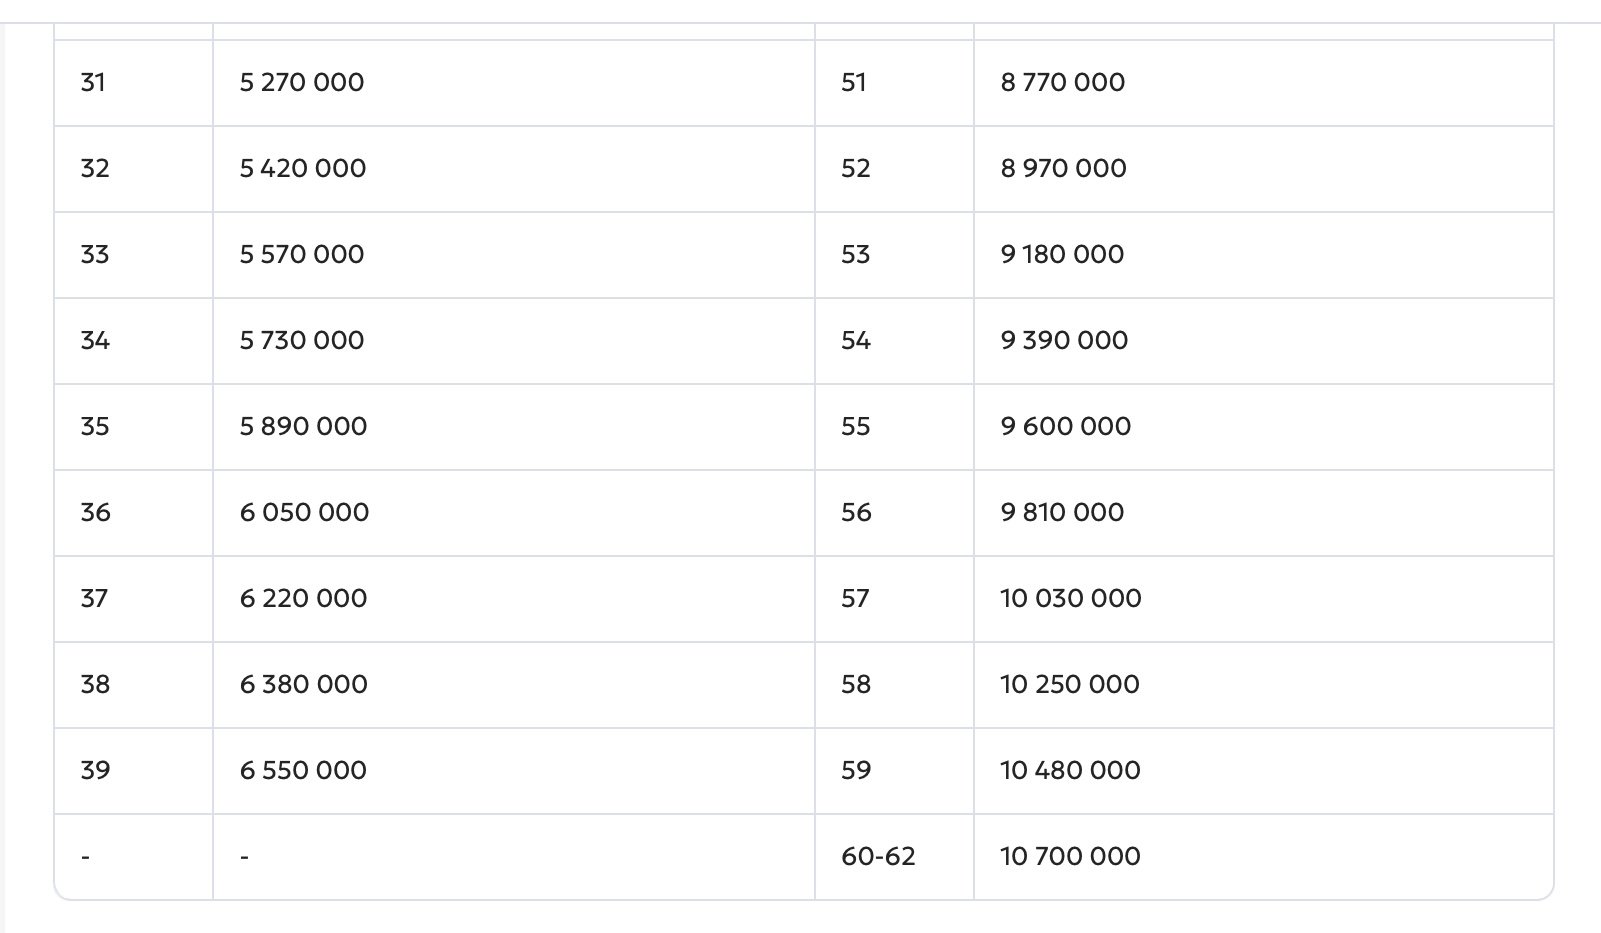Select the 10 700 000 value cell

(1070, 856)
